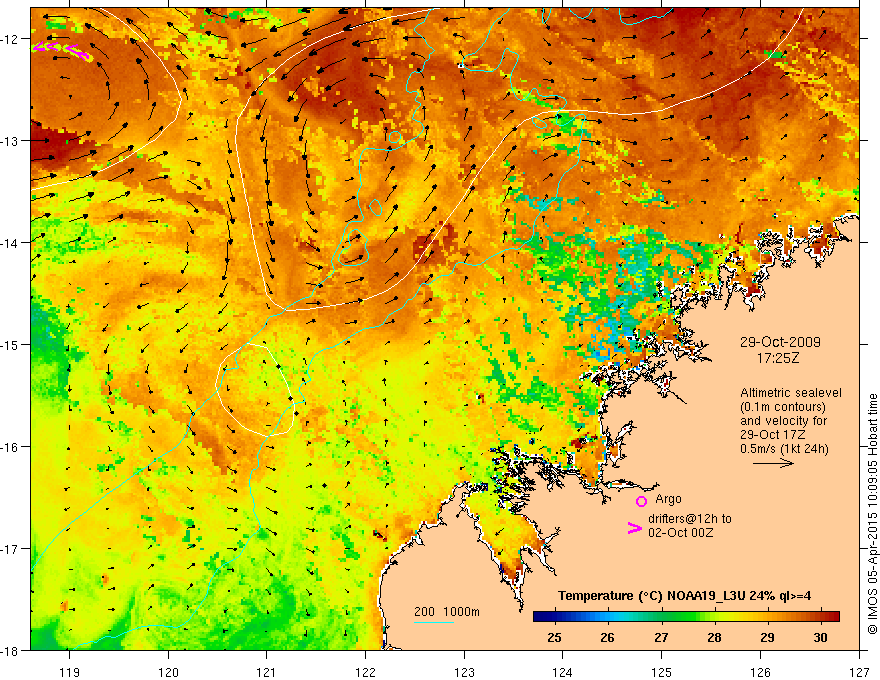
Task: Click the 17:25Z time label
Action: pos(778,358)
